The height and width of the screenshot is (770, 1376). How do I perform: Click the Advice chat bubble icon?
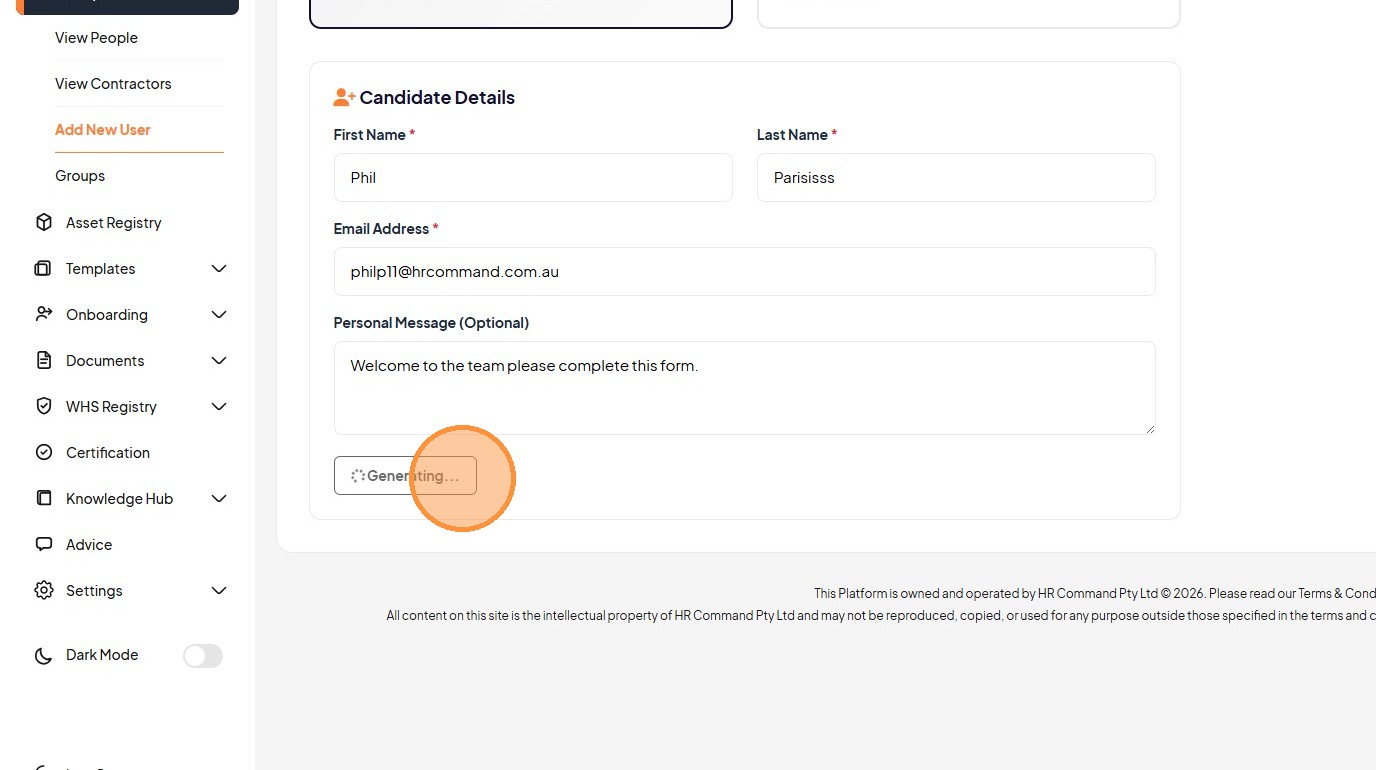[x=44, y=544]
